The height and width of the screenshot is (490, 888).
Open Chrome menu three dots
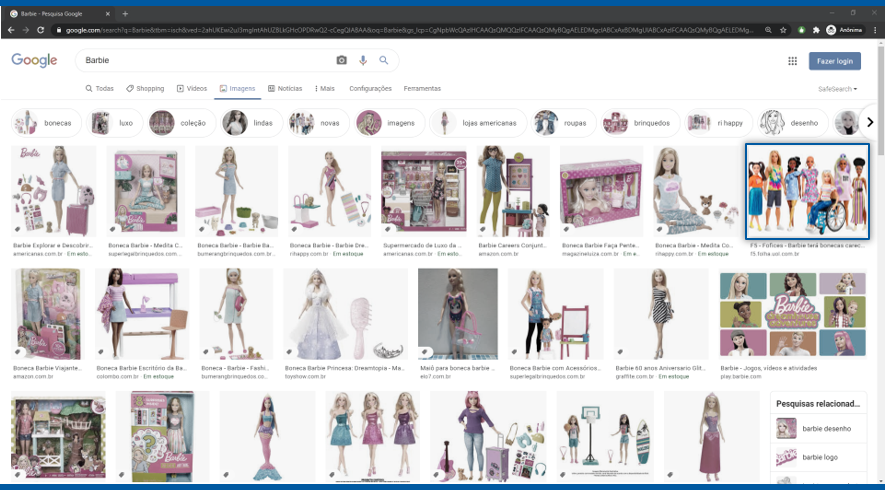coord(876,30)
